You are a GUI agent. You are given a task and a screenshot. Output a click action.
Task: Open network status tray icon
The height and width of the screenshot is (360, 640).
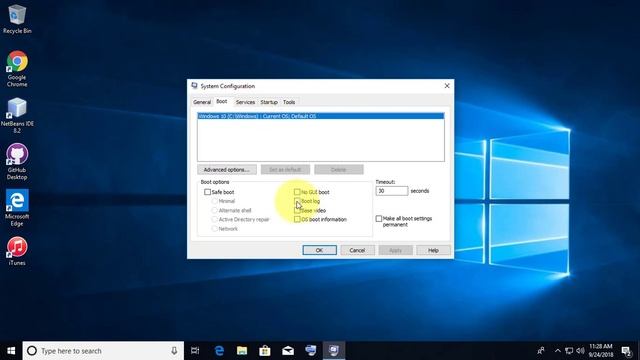tap(569, 351)
